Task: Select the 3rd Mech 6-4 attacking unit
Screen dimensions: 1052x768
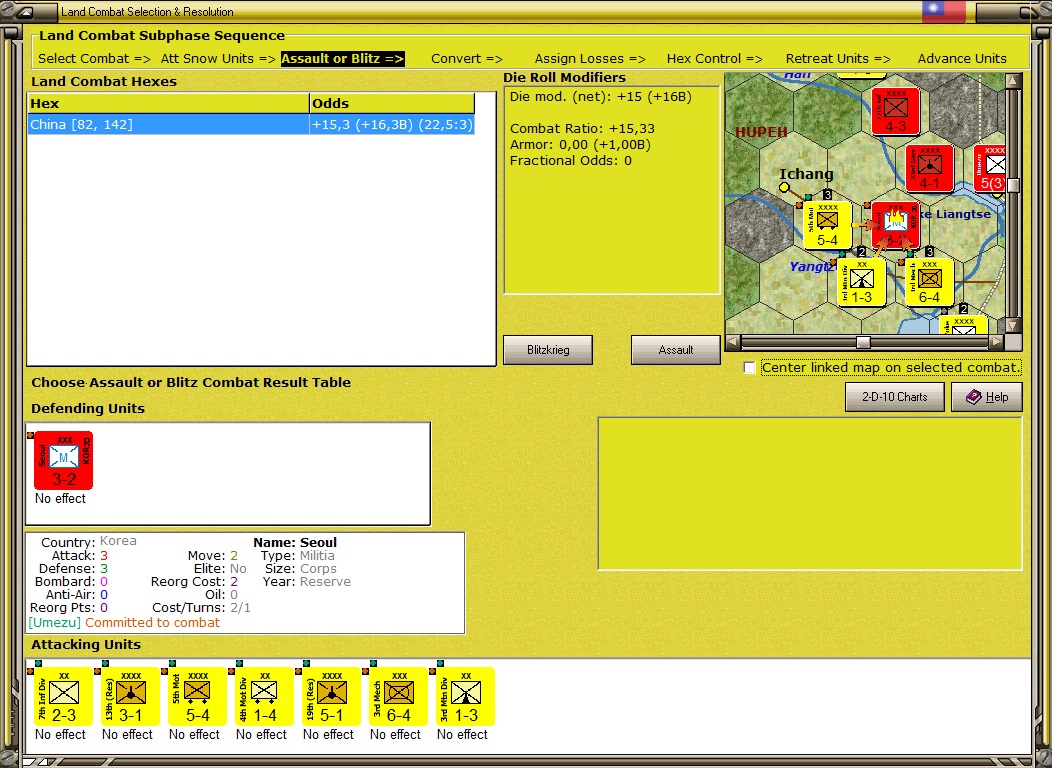Action: tap(399, 696)
